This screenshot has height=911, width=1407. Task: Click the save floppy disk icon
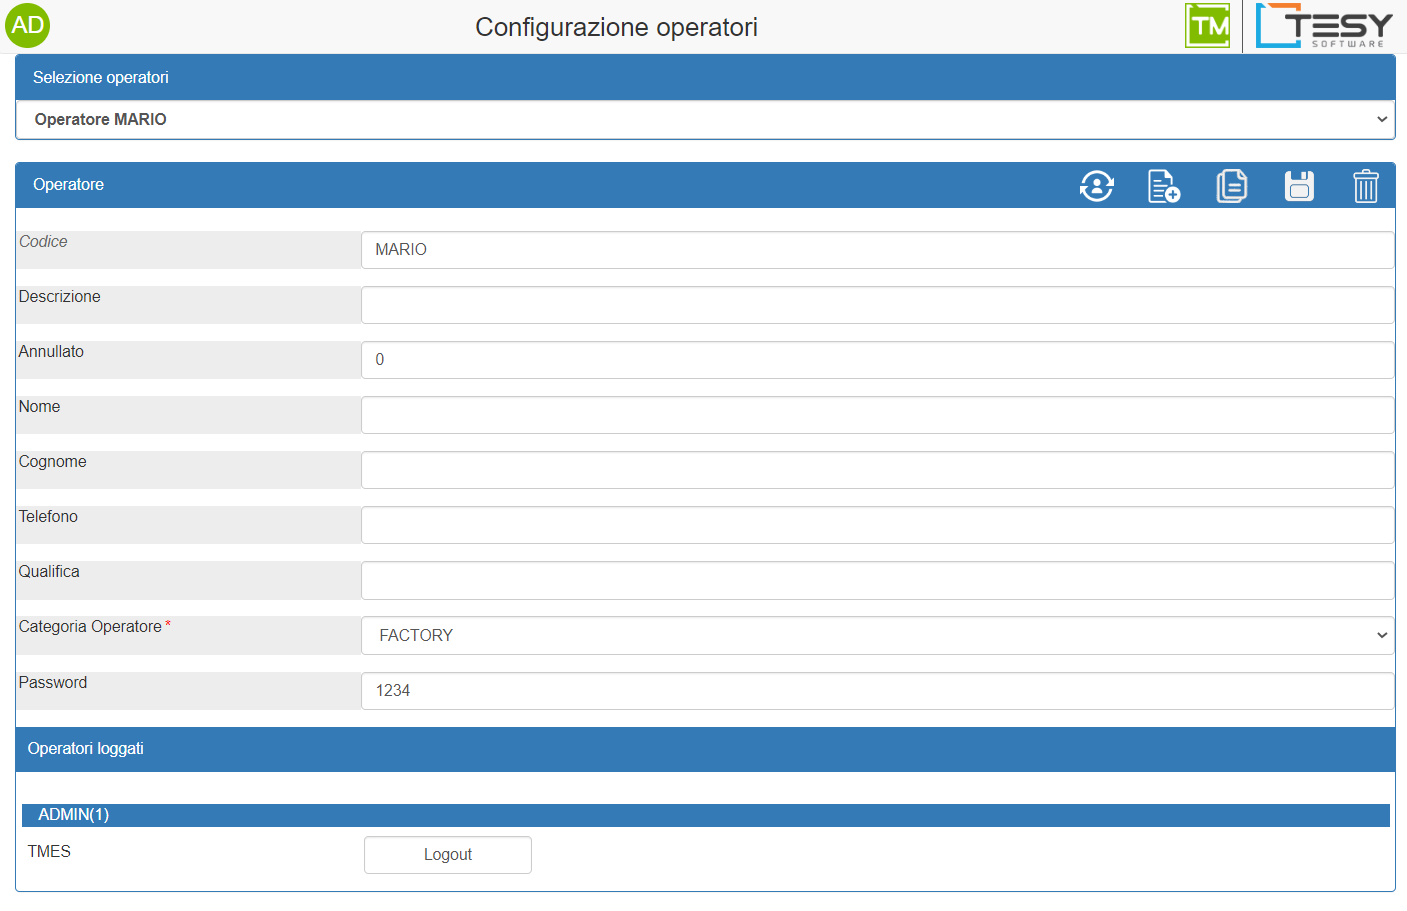(x=1299, y=186)
